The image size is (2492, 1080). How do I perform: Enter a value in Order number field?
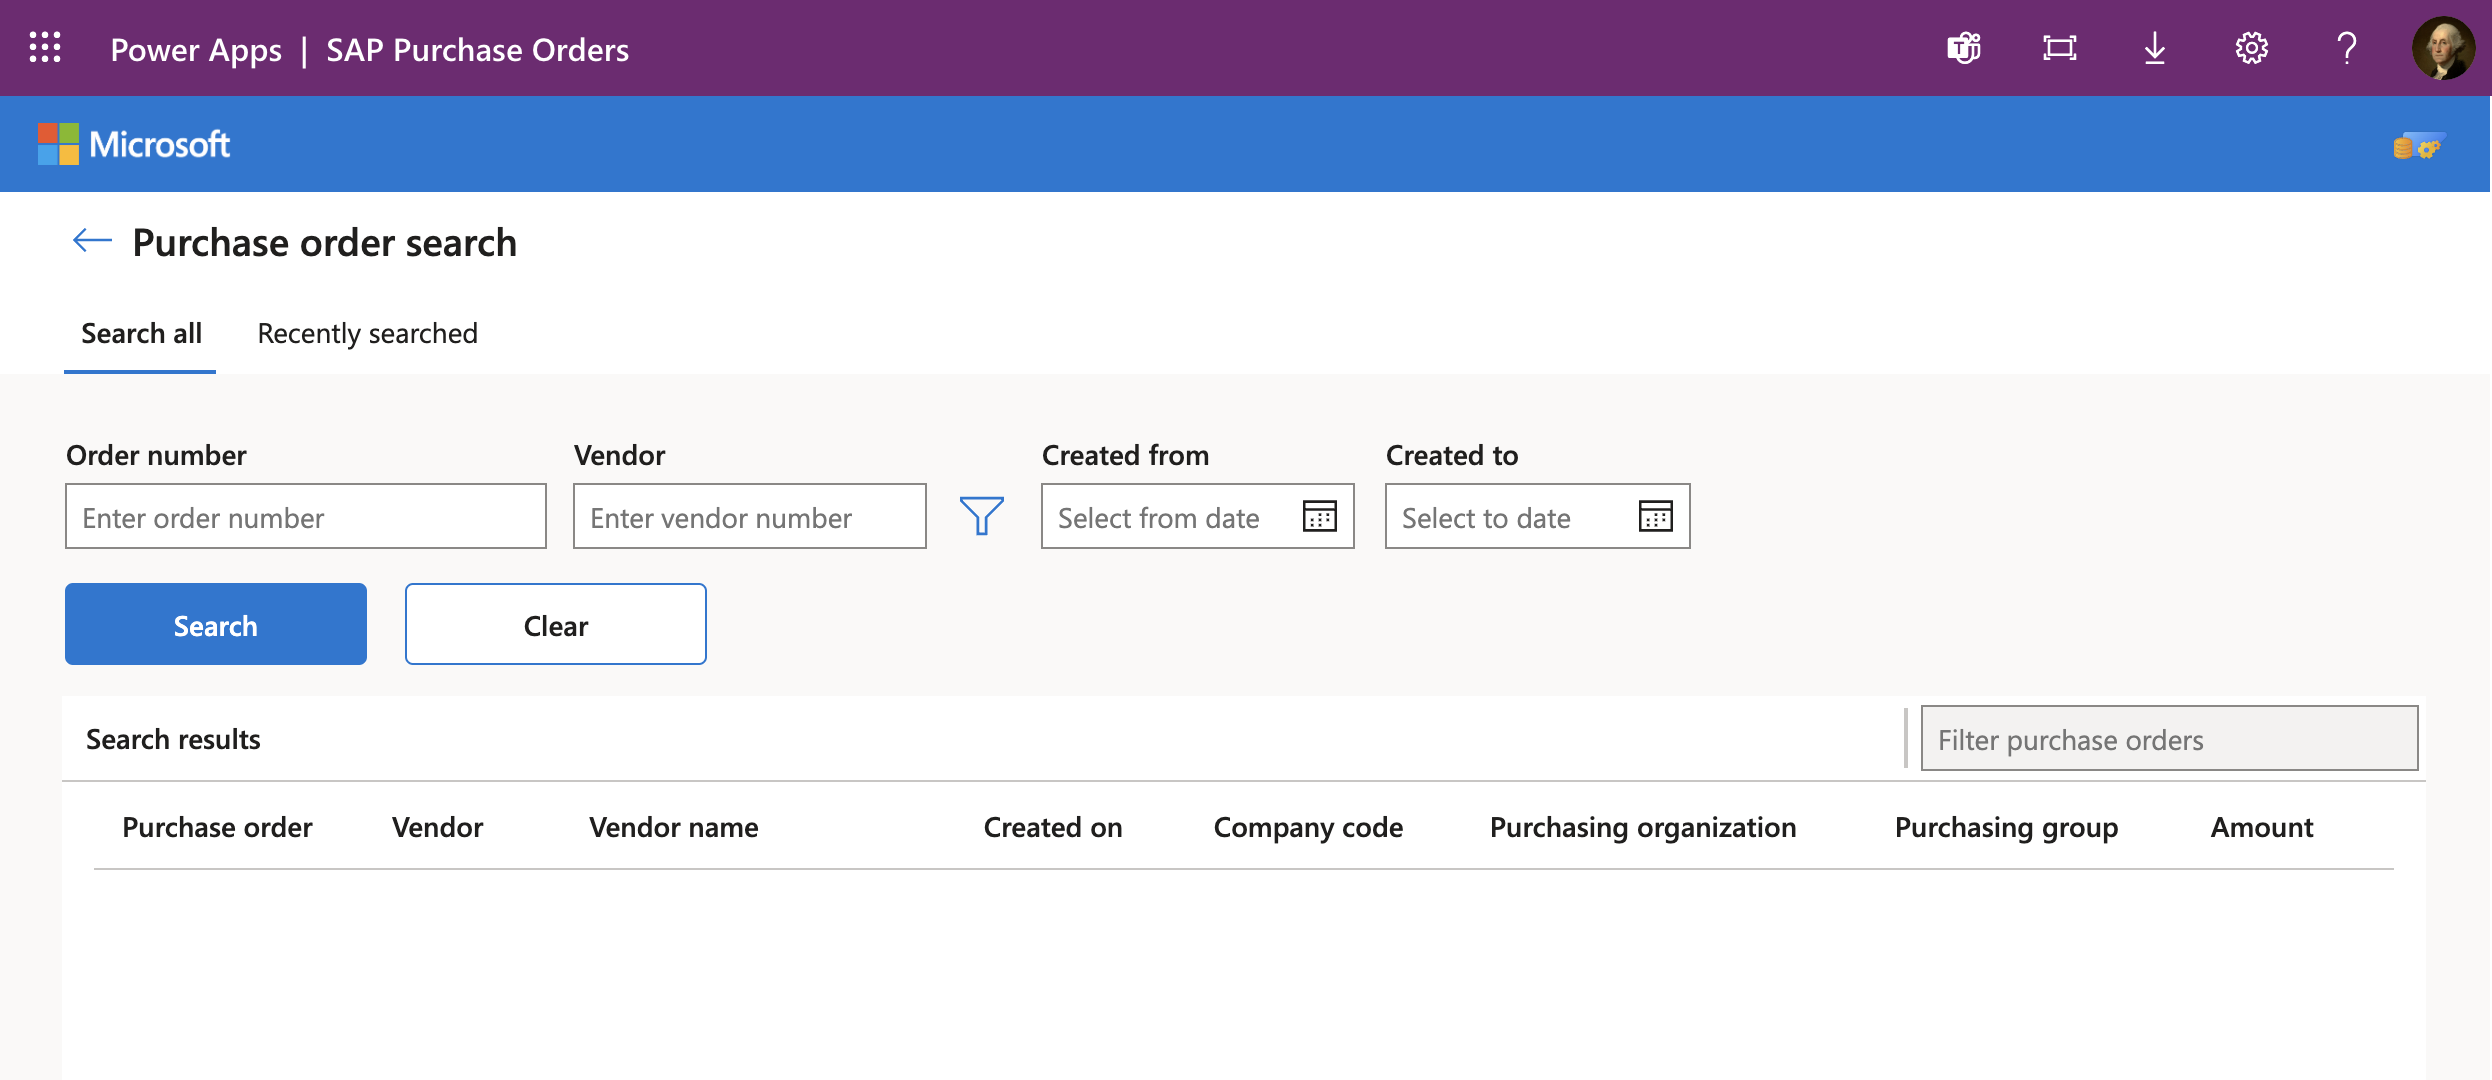click(305, 515)
